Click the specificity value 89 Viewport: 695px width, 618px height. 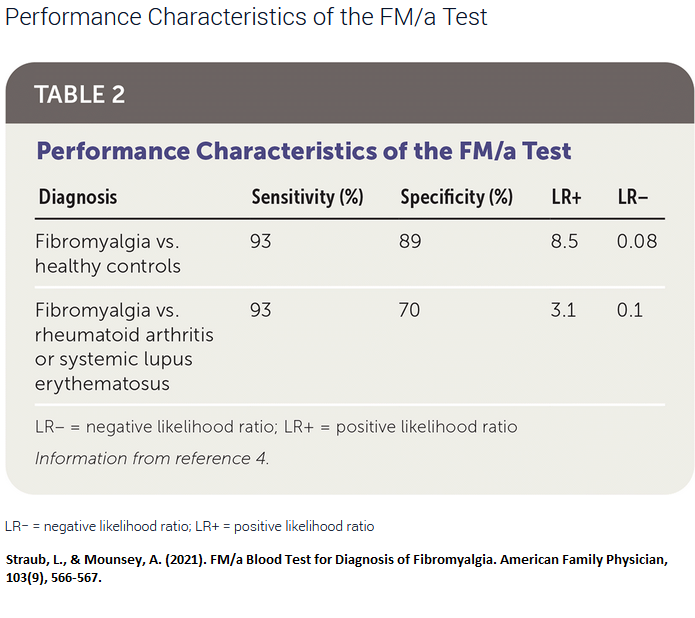tap(410, 242)
